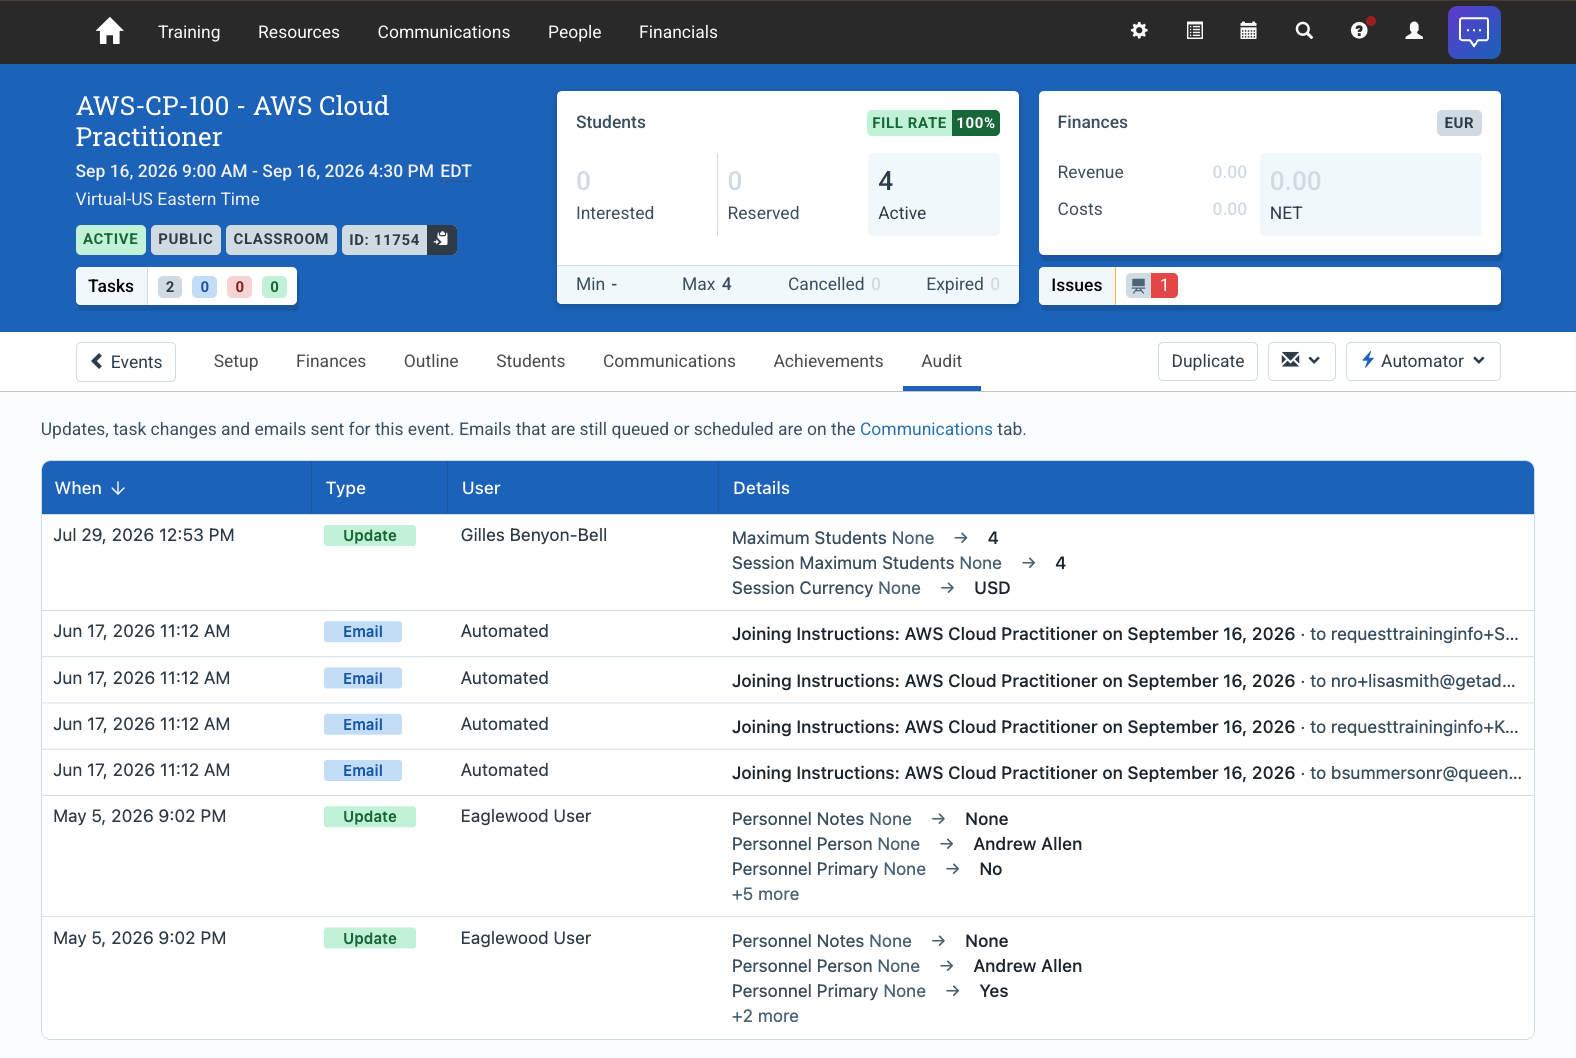This screenshot has width=1576, height=1058.
Task: Open the settings gear icon
Action: 1139,31
